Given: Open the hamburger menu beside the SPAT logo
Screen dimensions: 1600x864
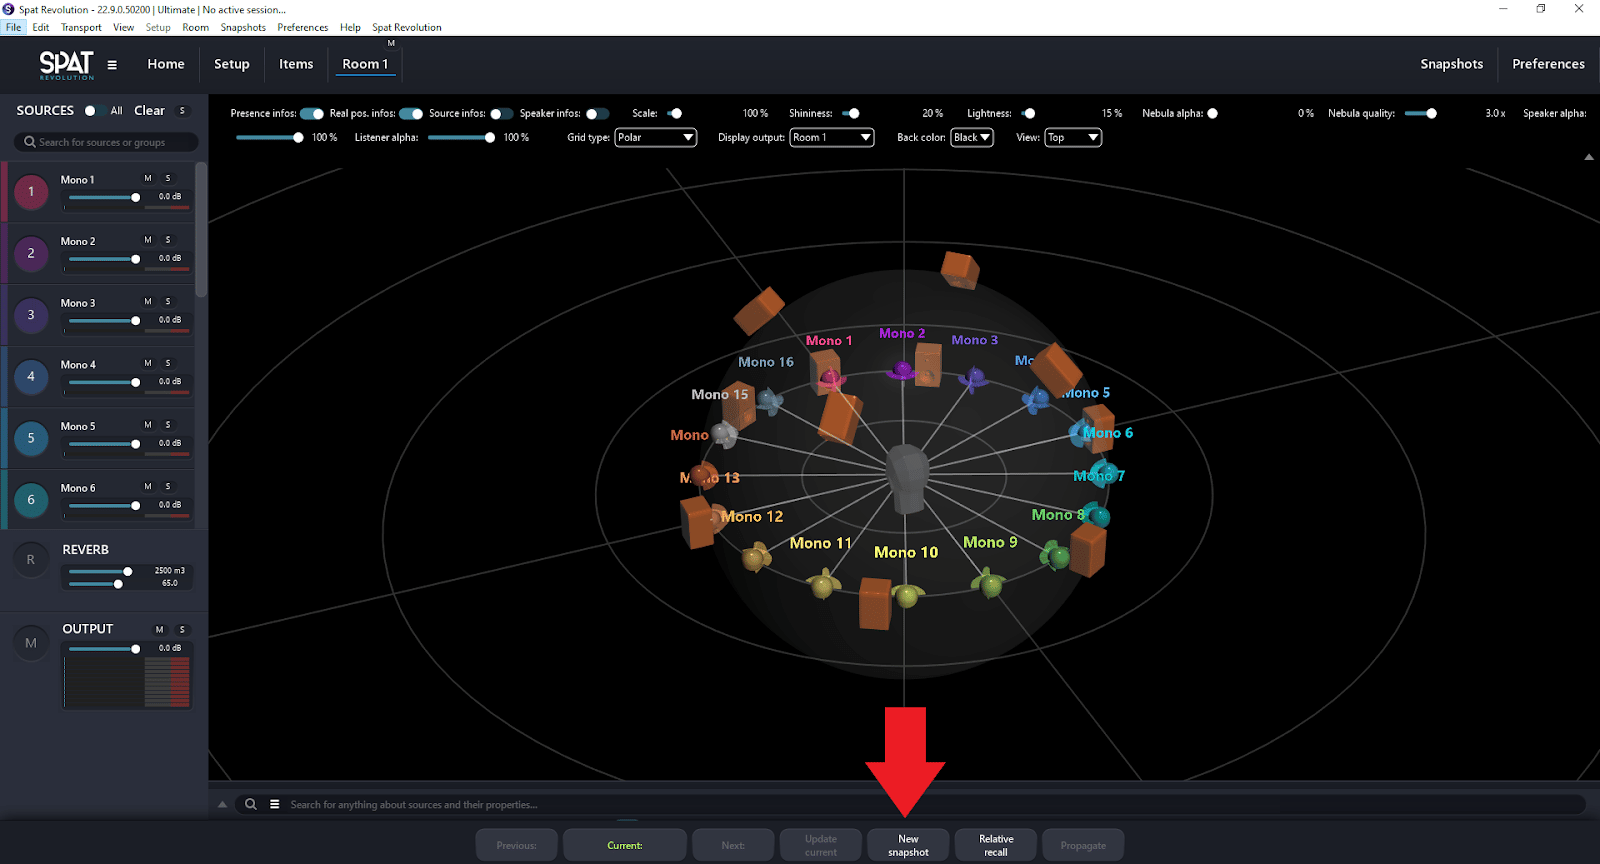Looking at the screenshot, I should coord(112,65).
